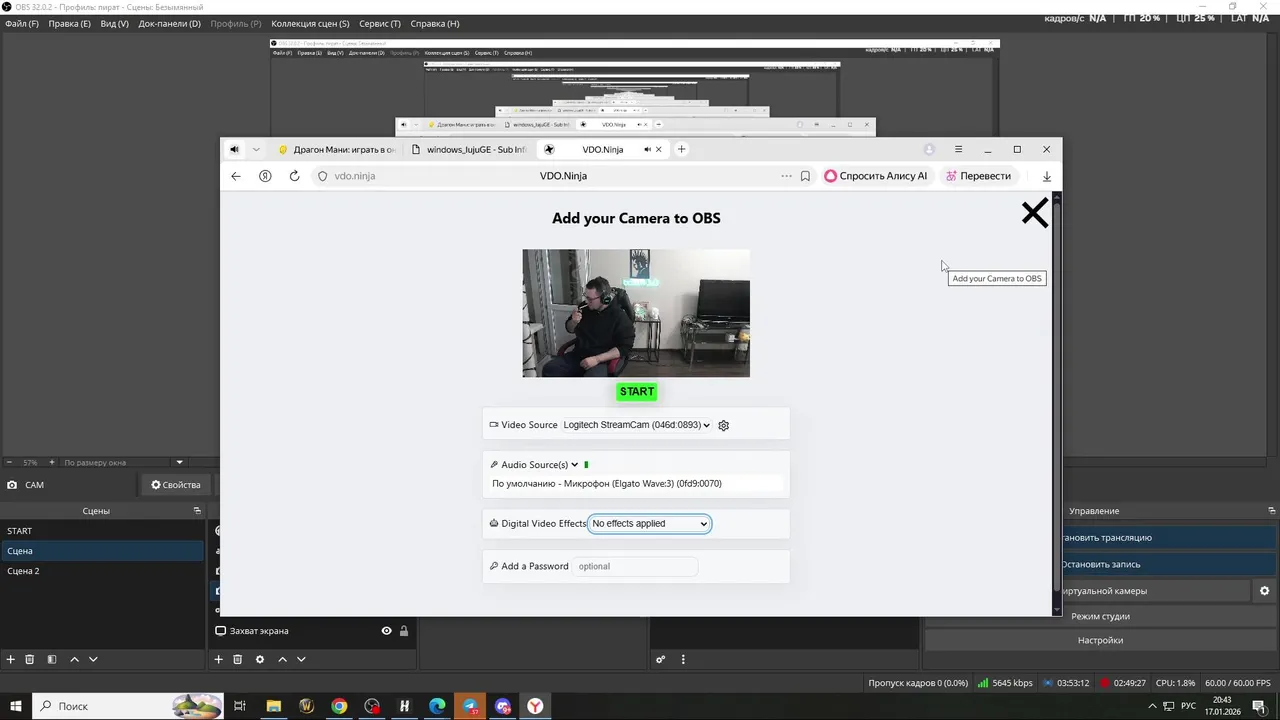This screenshot has height=720, width=1280.
Task: Open the Правка menu
Action: tap(70, 23)
